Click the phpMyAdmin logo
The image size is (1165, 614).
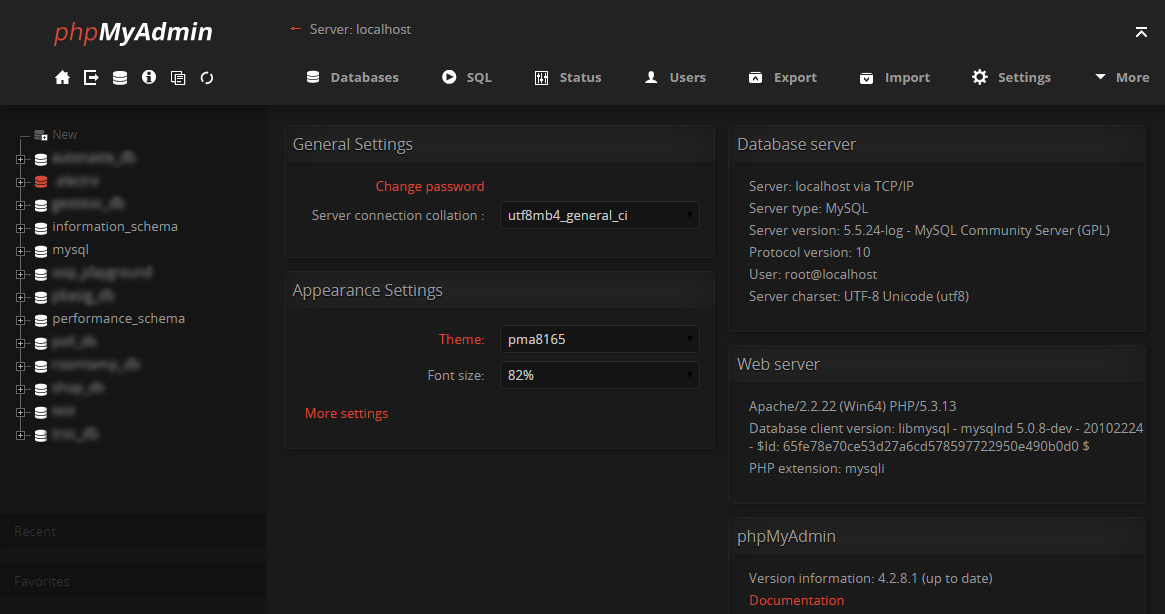point(133,32)
